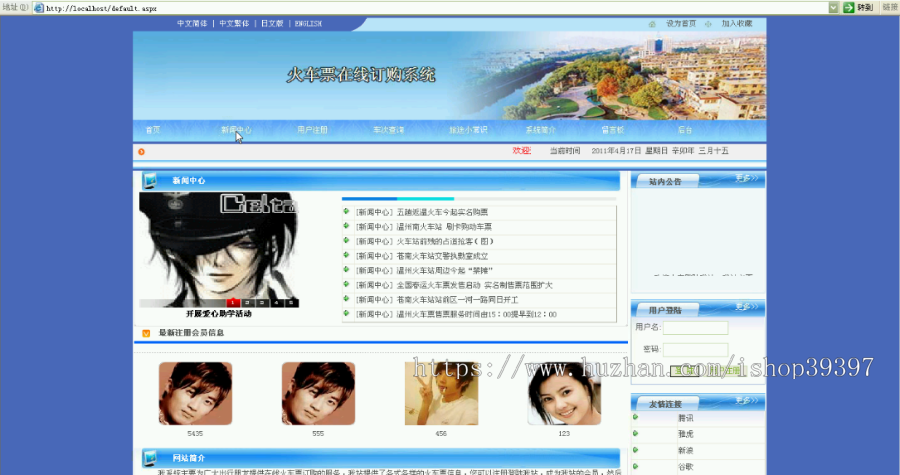The width and height of the screenshot is (900, 475).
Task: Click the 用户名 username input field
Action: coord(695,328)
